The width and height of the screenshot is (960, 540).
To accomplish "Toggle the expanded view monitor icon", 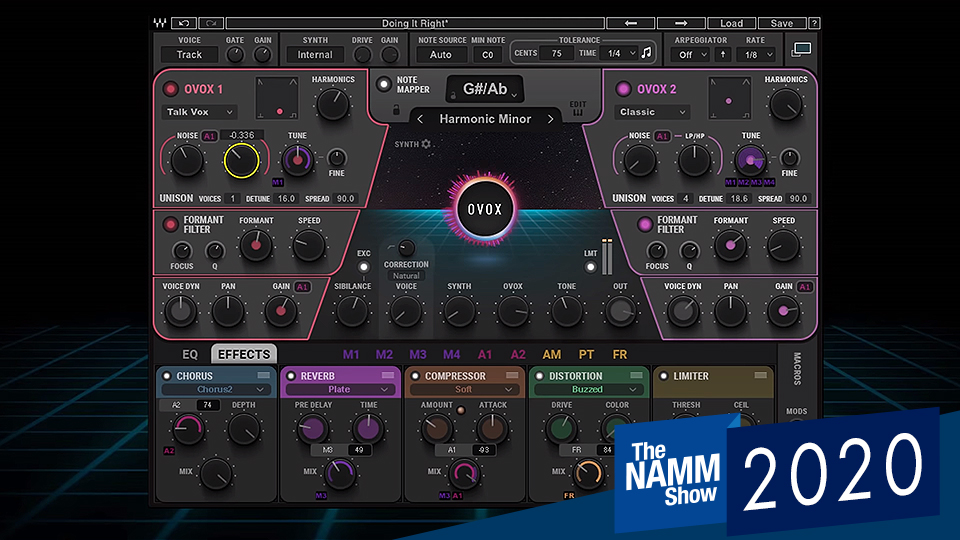I will (x=801, y=50).
